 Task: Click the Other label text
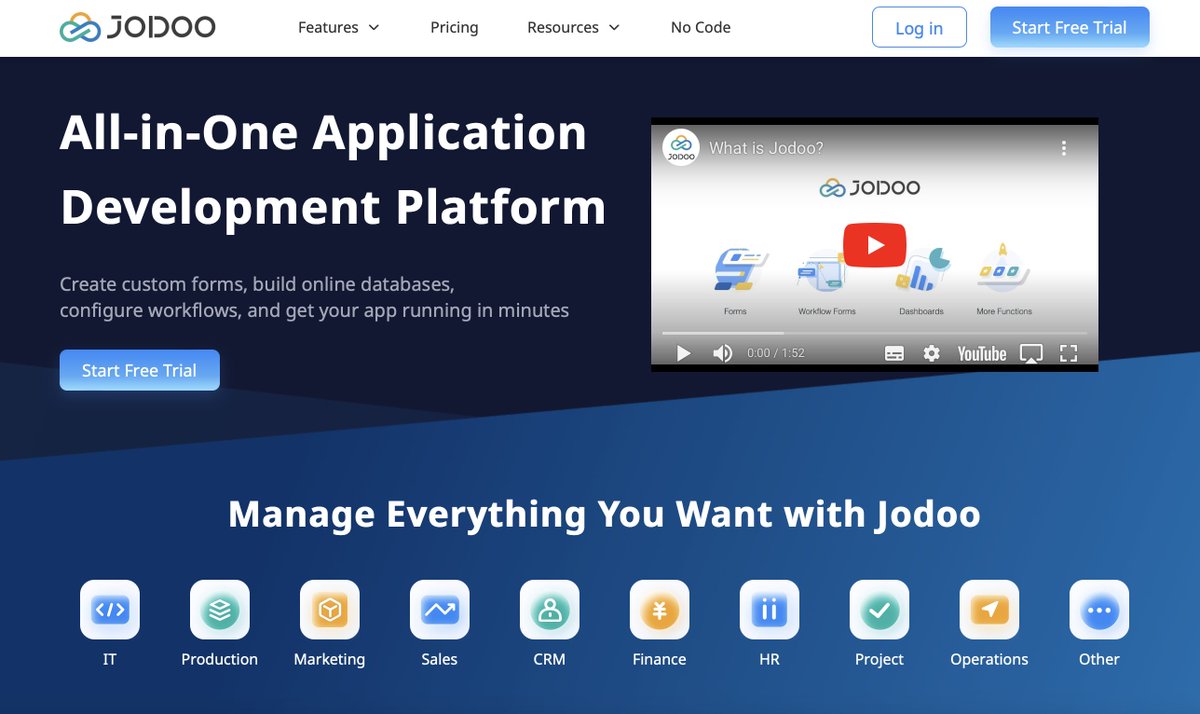click(1099, 659)
